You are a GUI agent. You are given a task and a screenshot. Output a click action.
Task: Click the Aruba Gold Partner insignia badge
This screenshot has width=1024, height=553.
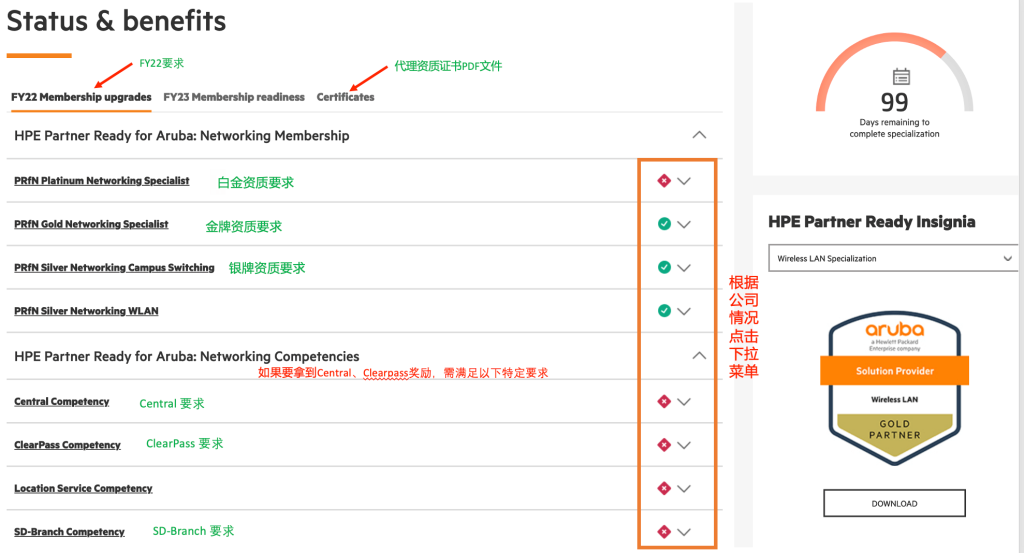coord(894,388)
